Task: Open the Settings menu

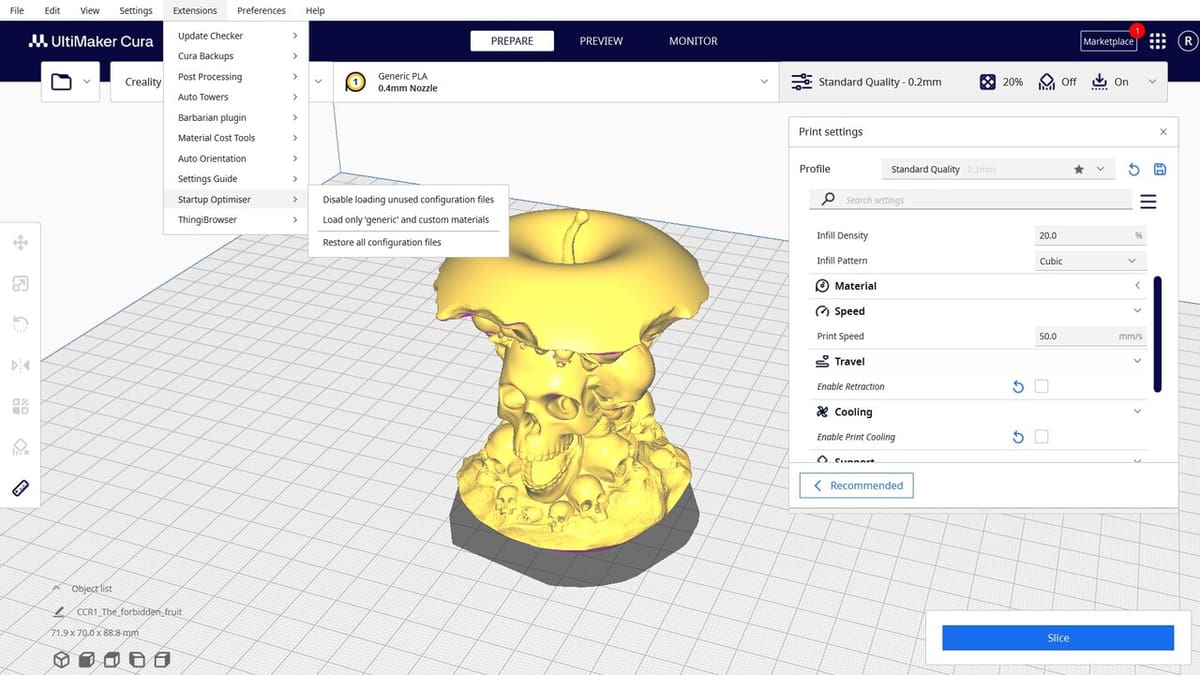Action: (x=136, y=10)
